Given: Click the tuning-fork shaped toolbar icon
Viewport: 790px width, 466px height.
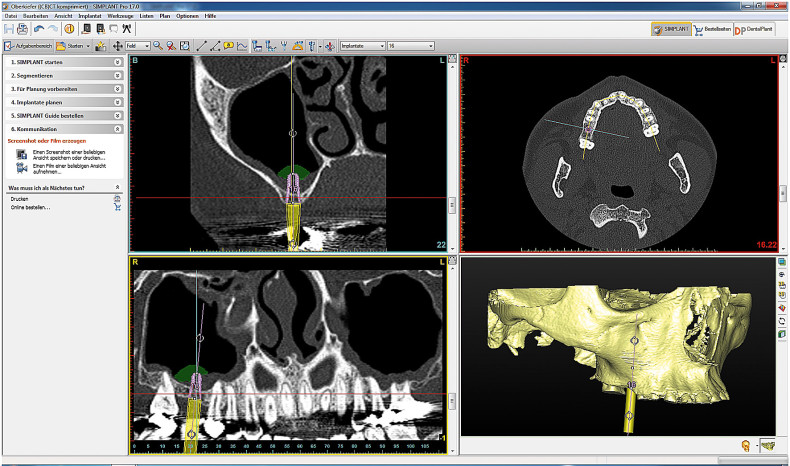Looking at the screenshot, I should (x=284, y=46).
